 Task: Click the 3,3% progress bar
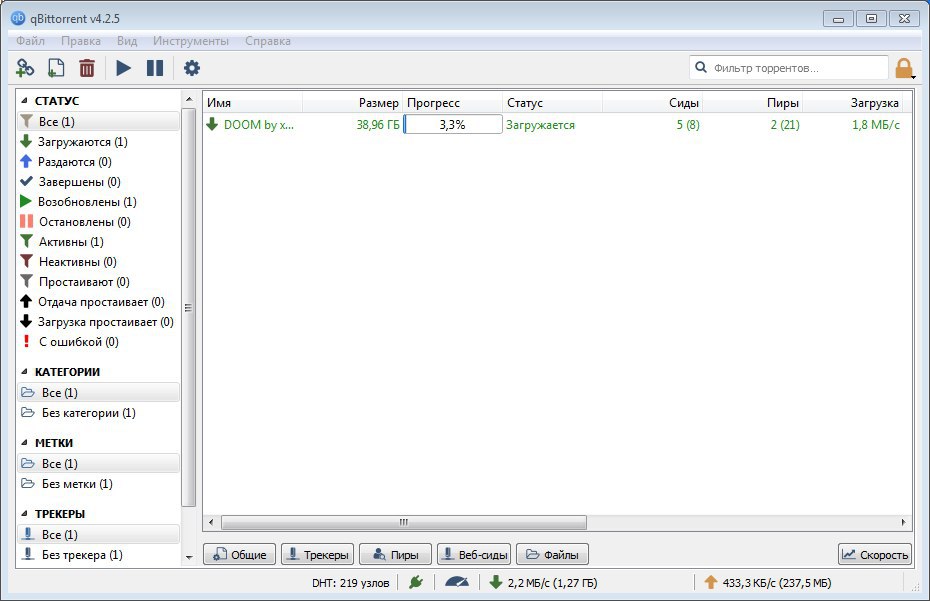click(453, 125)
